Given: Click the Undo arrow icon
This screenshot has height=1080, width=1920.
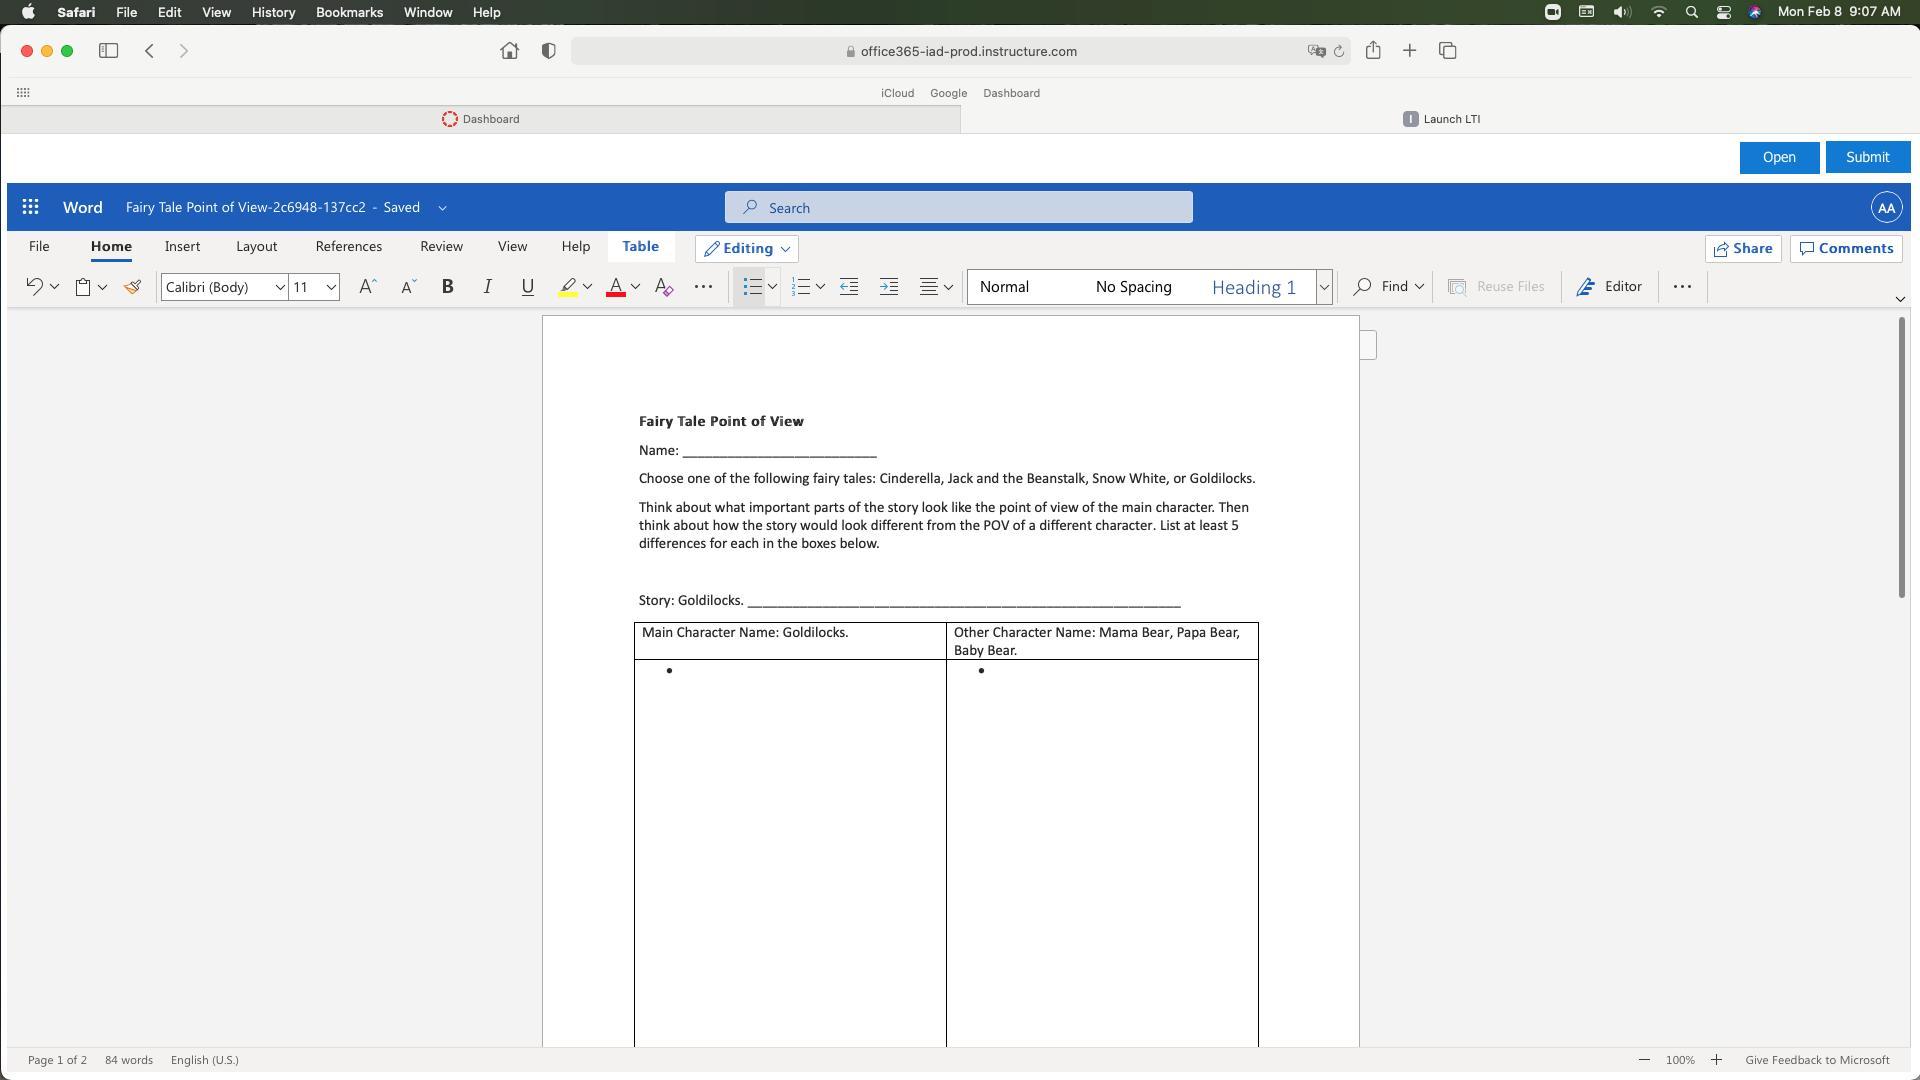Looking at the screenshot, I should click(x=34, y=287).
